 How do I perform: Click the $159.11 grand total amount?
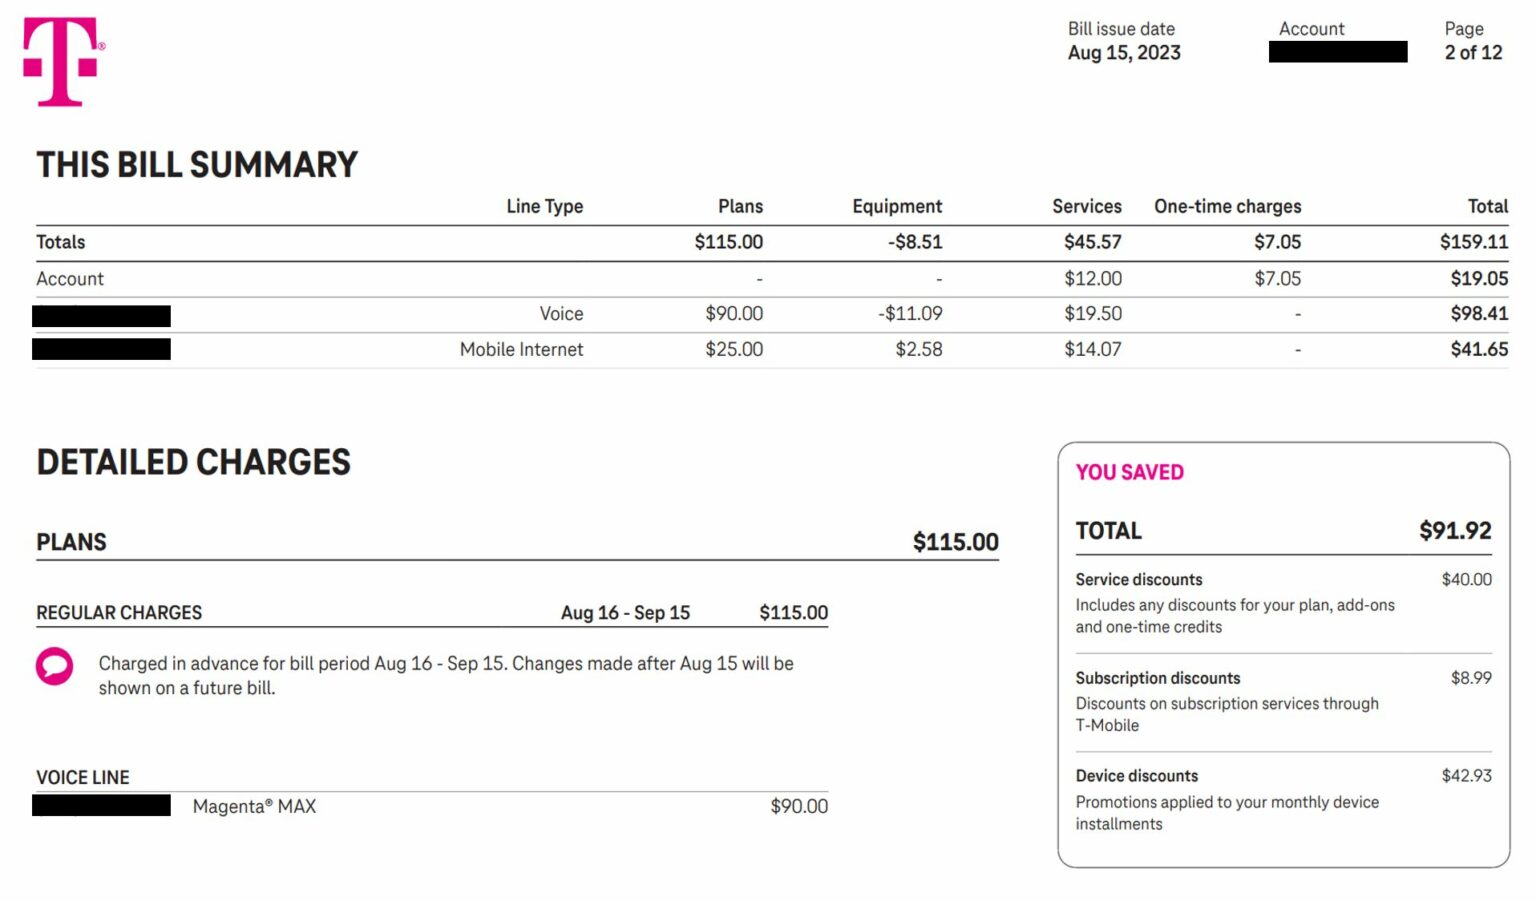tap(1473, 242)
